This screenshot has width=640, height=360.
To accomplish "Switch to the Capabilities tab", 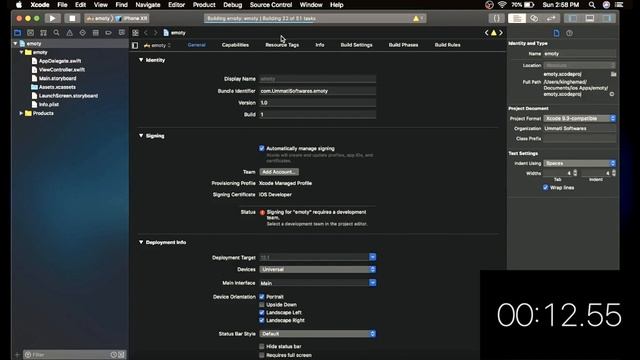I will pos(235,45).
